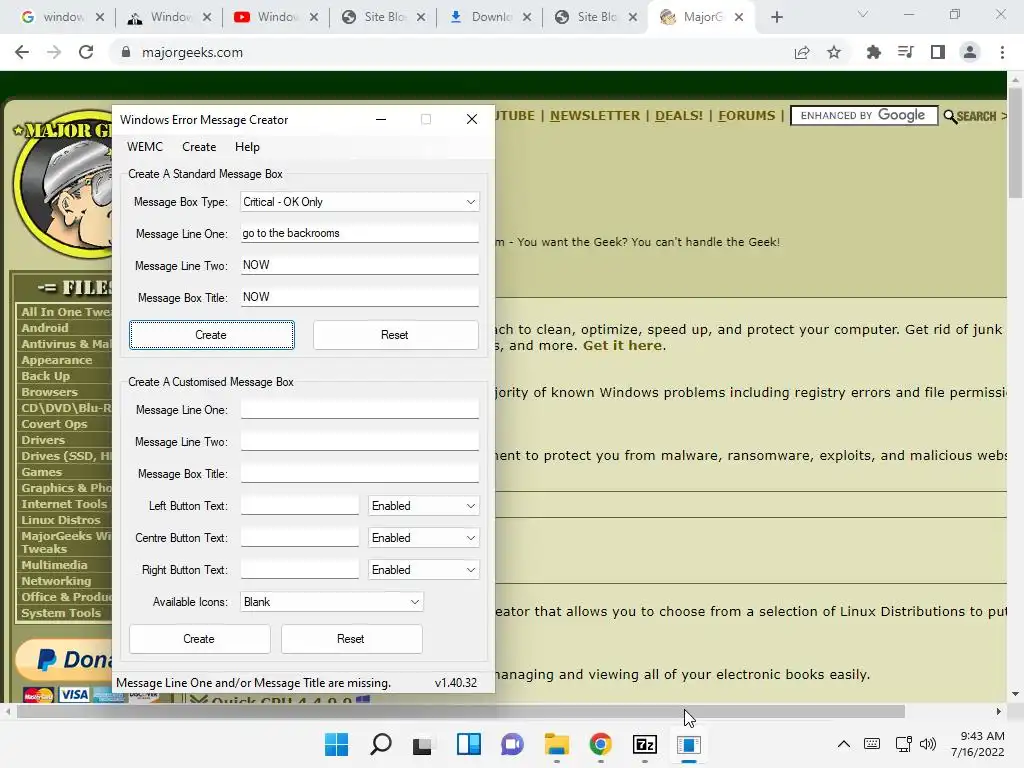Open Games category in Files sidebar
This screenshot has width=1024, height=768.
(x=41, y=472)
